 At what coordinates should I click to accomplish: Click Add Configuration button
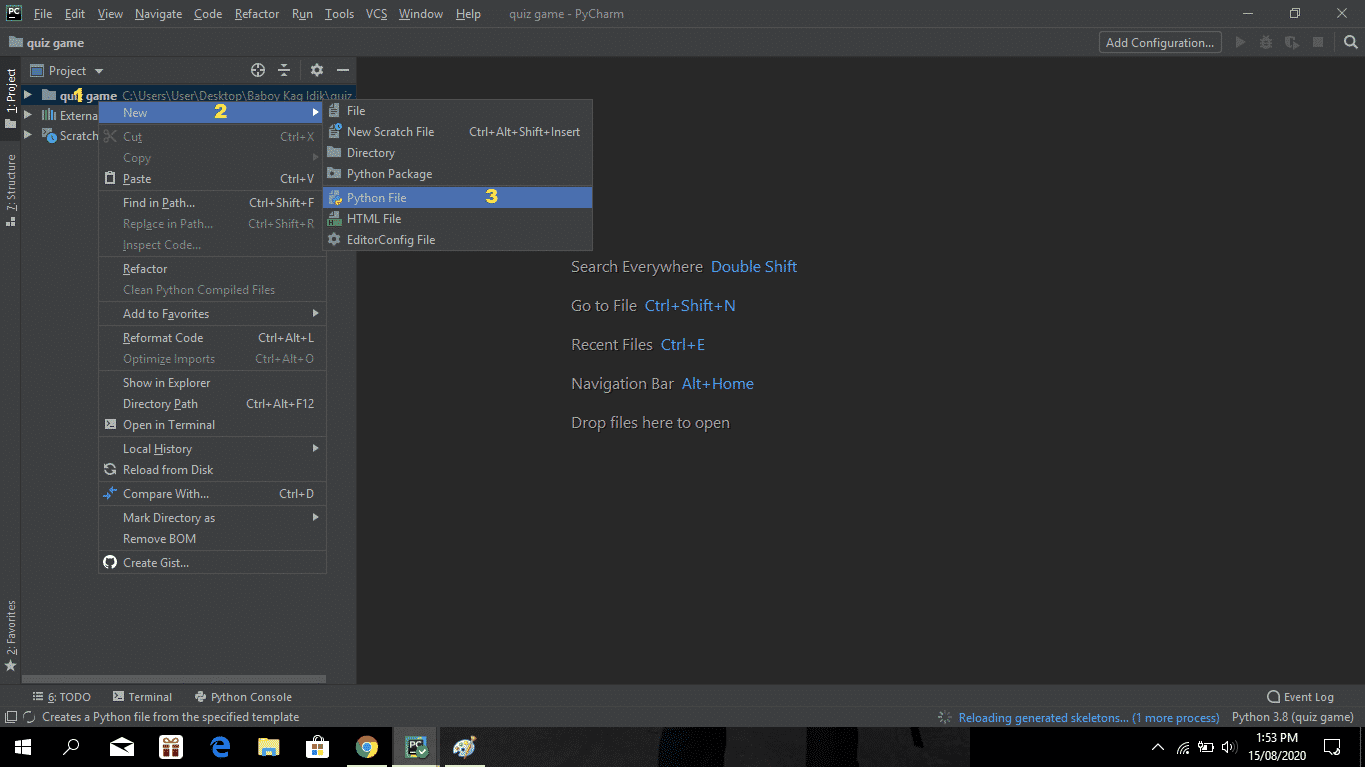pos(1159,42)
